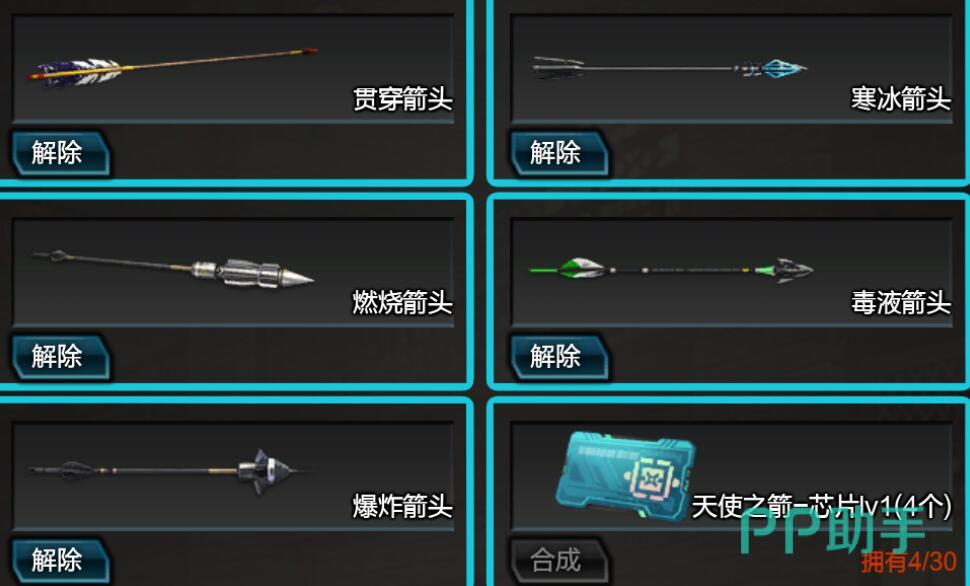Screen dimensions: 970x586
Task: Unequip 爆炸箭头 using 解除 button
Action: click(x=61, y=560)
